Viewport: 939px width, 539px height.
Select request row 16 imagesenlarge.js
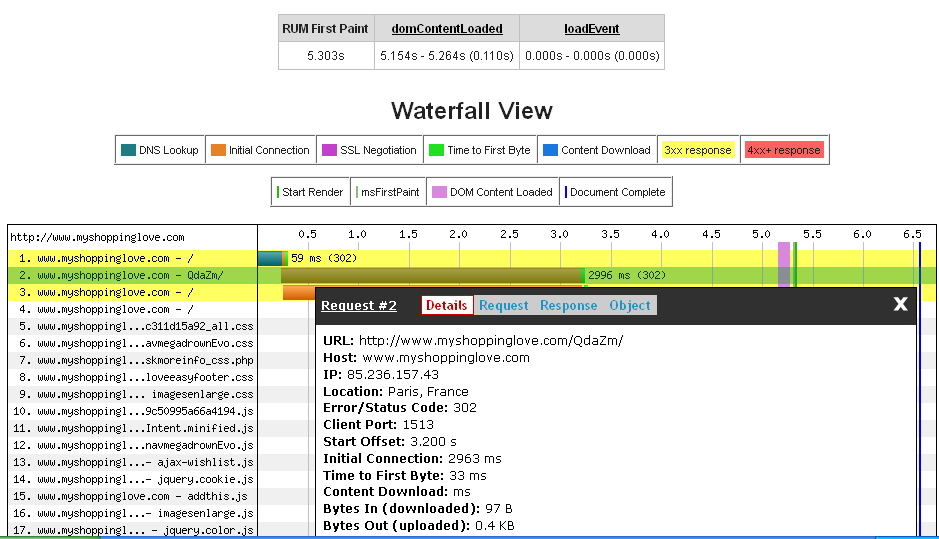132,513
